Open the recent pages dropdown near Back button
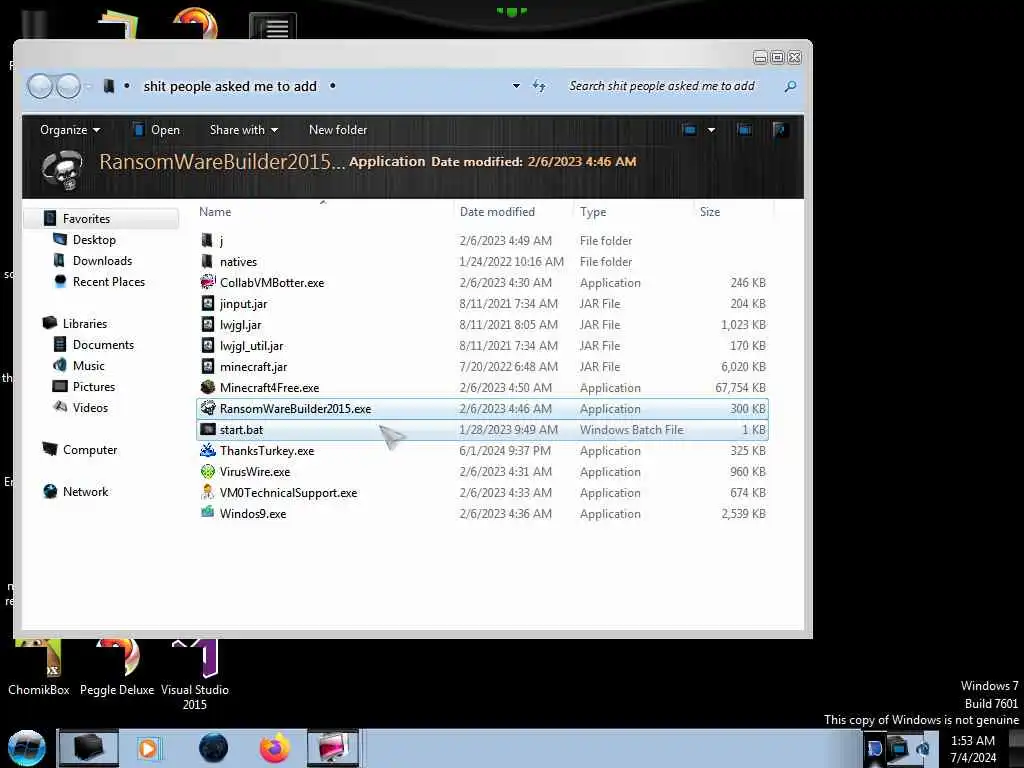 [89, 86]
